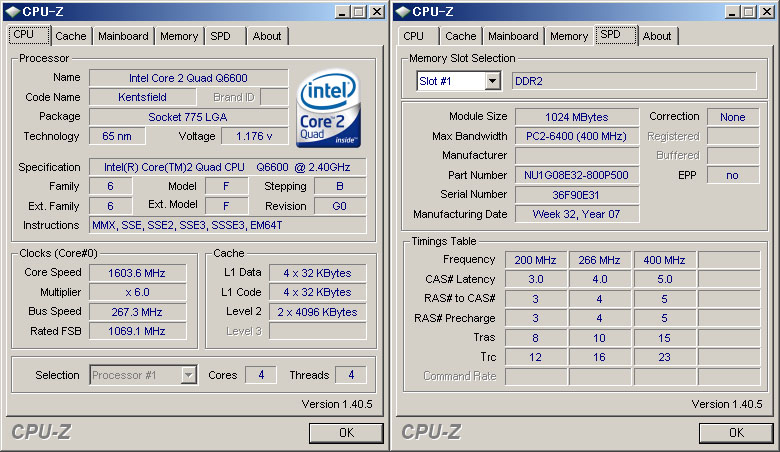Click the Core Speed value 1603.6 MHz
Viewport: 780px width, 452px height.
[137, 273]
